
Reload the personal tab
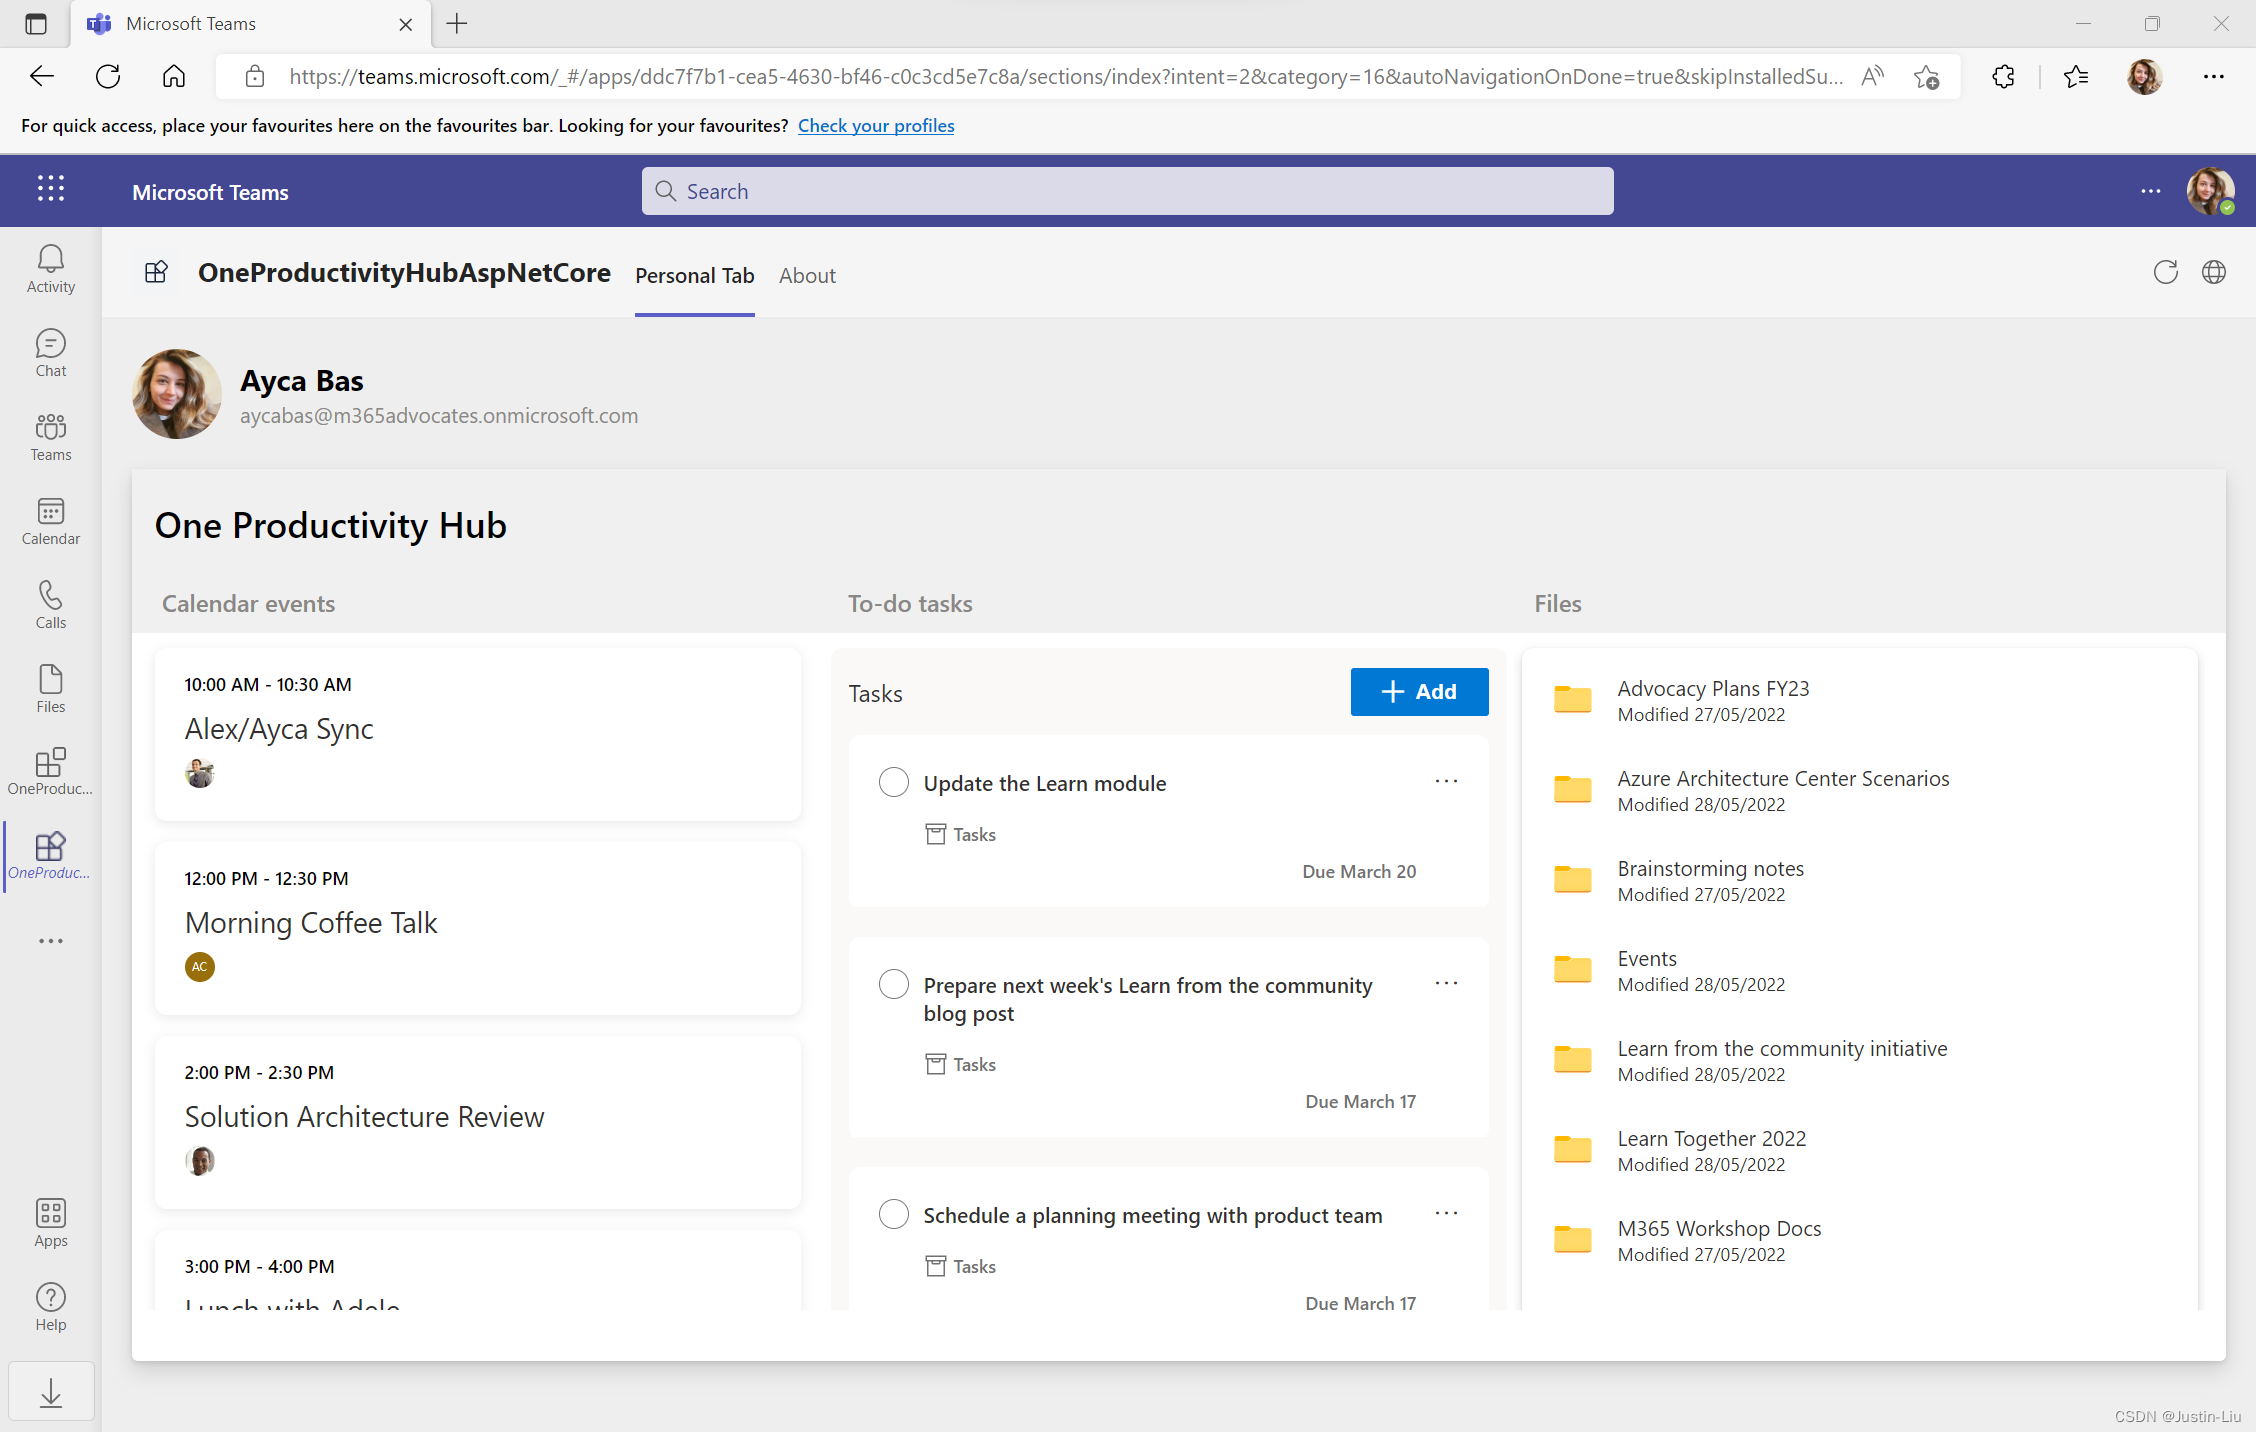(2166, 272)
